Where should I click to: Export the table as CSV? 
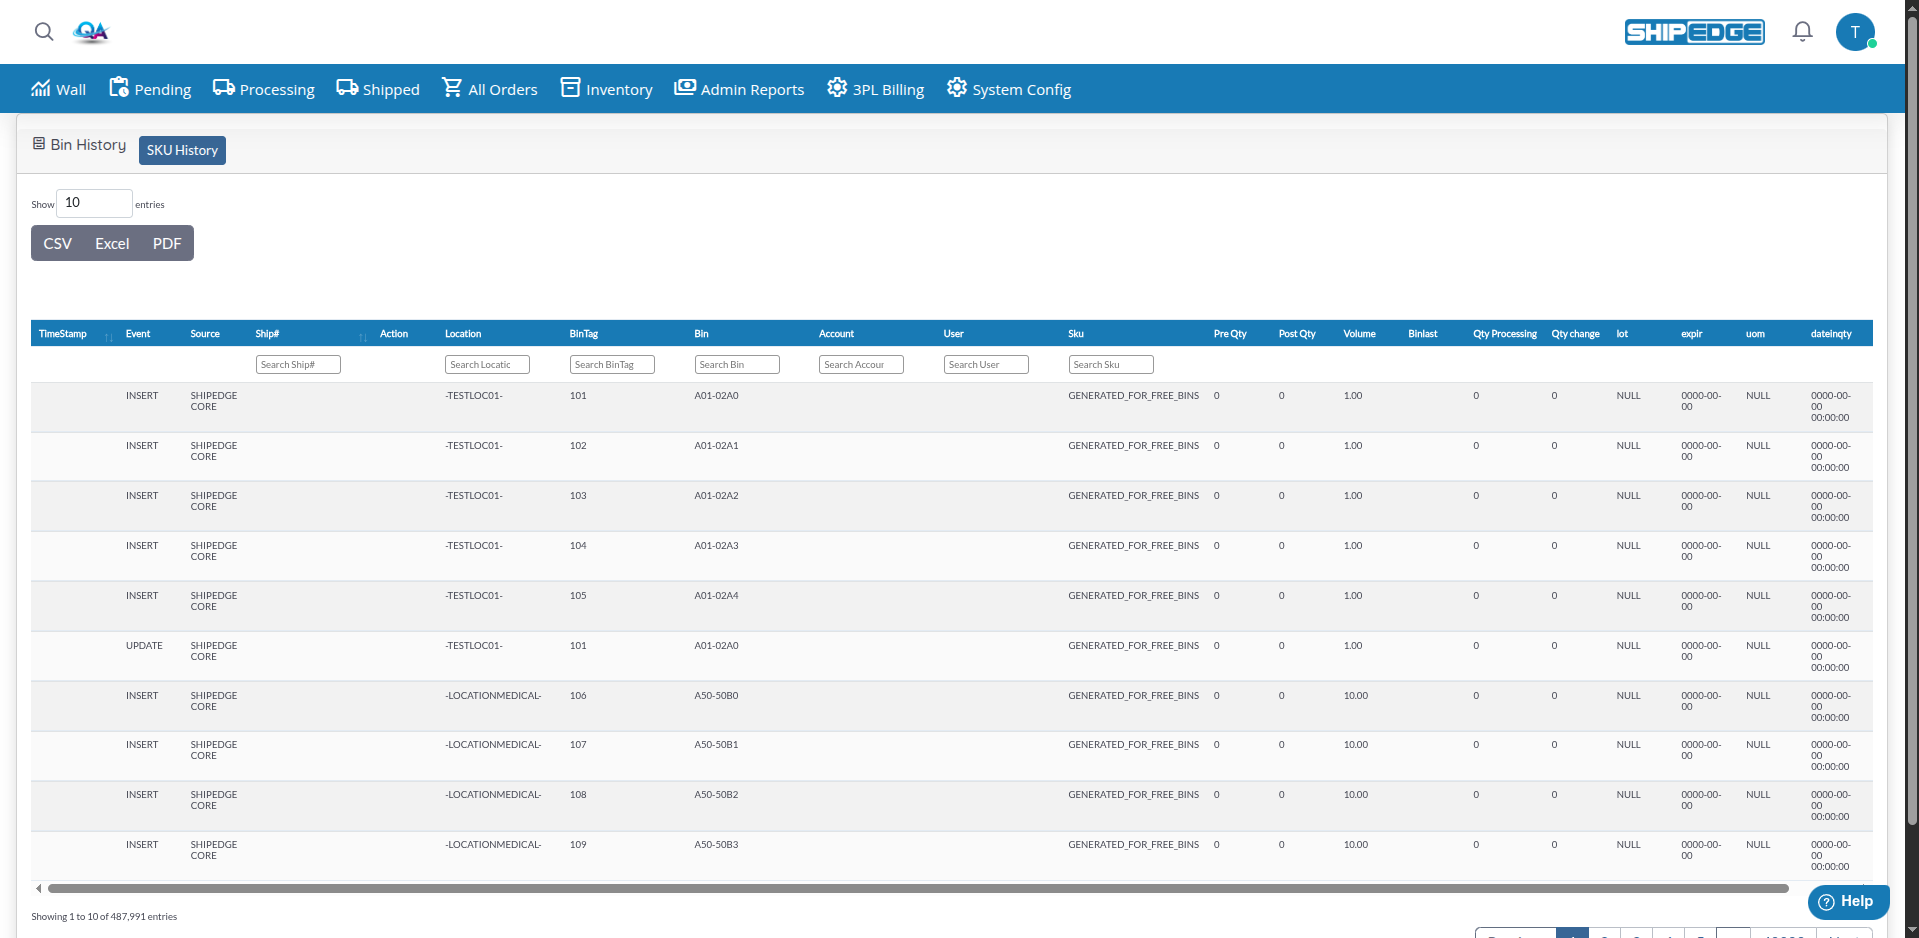coord(58,244)
